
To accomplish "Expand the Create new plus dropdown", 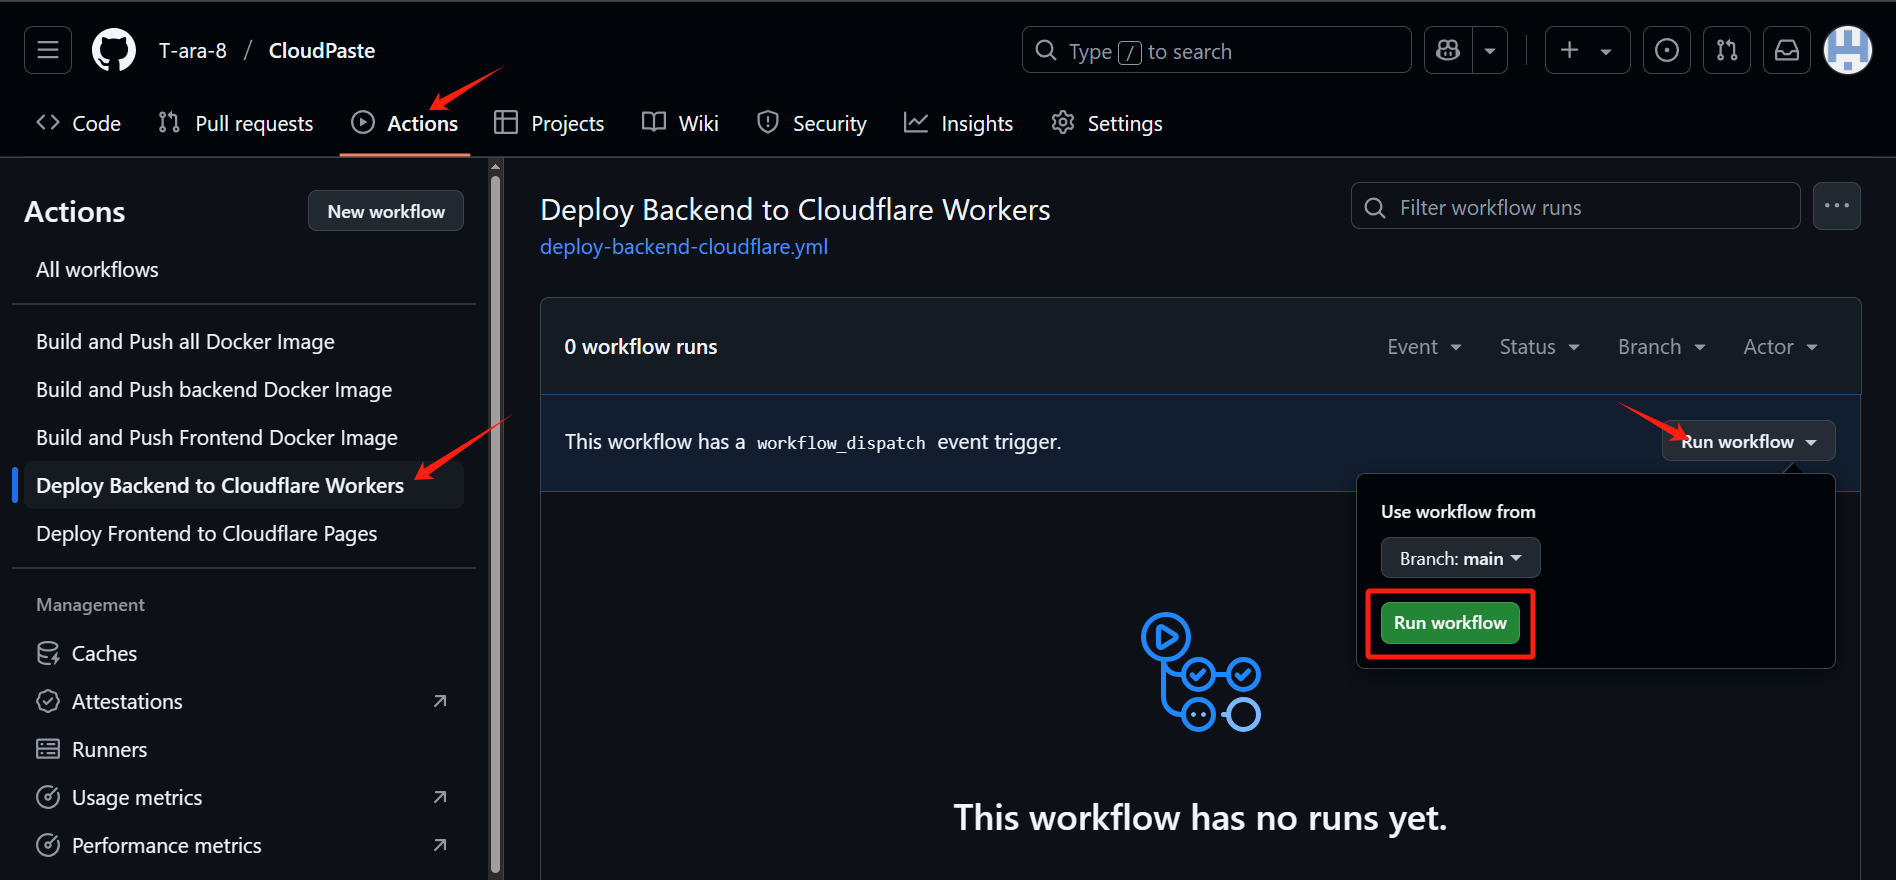I will 1587,50.
